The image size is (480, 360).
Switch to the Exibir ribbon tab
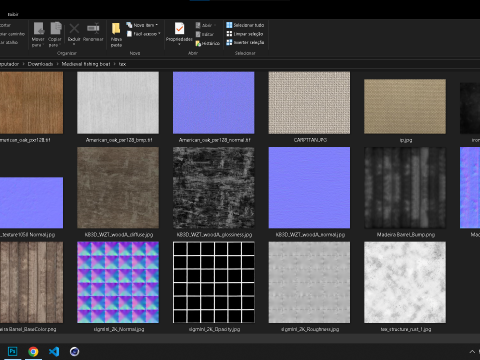[13, 14]
